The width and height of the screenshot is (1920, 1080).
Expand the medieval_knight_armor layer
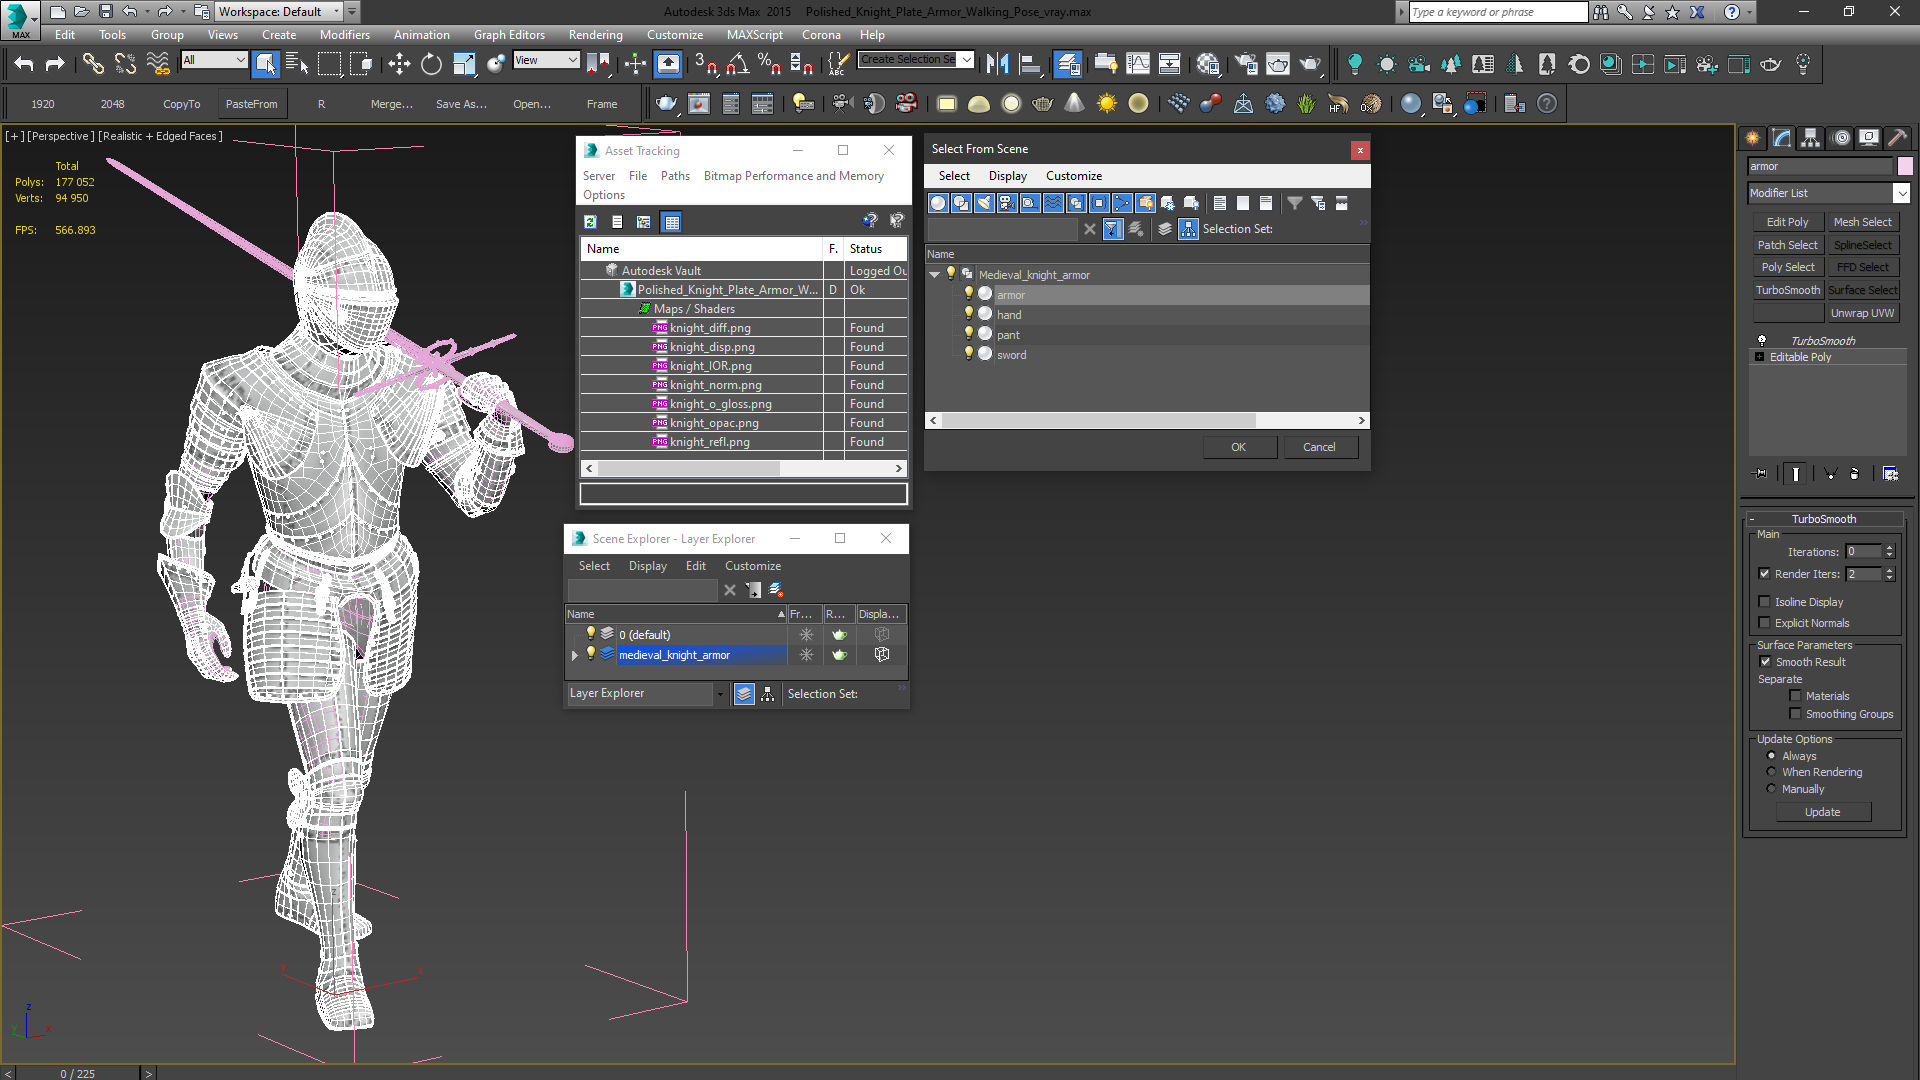(x=575, y=655)
